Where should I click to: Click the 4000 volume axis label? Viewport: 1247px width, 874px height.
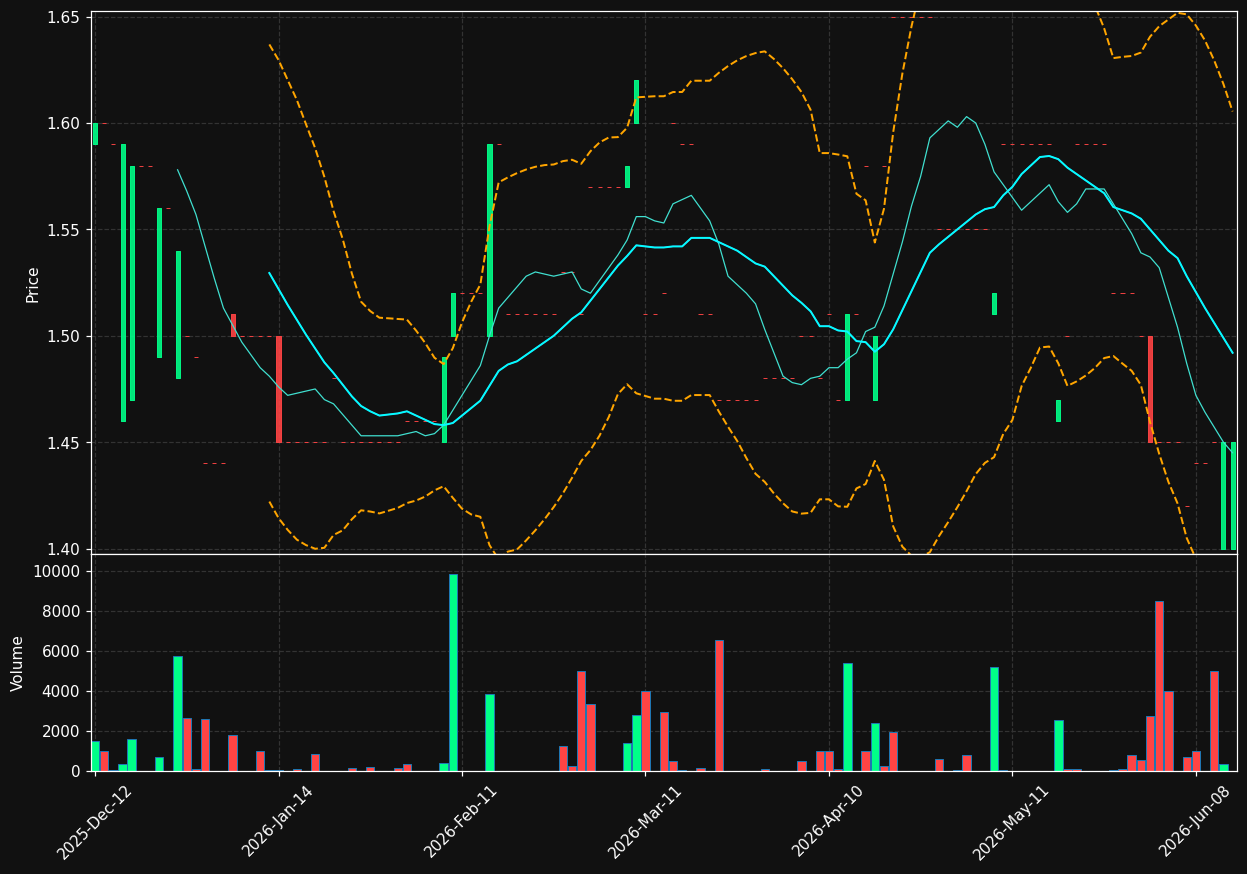[61, 692]
